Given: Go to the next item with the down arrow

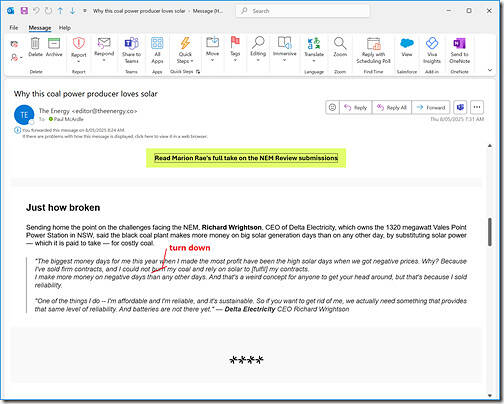Looking at the screenshot, I should point(72,11).
